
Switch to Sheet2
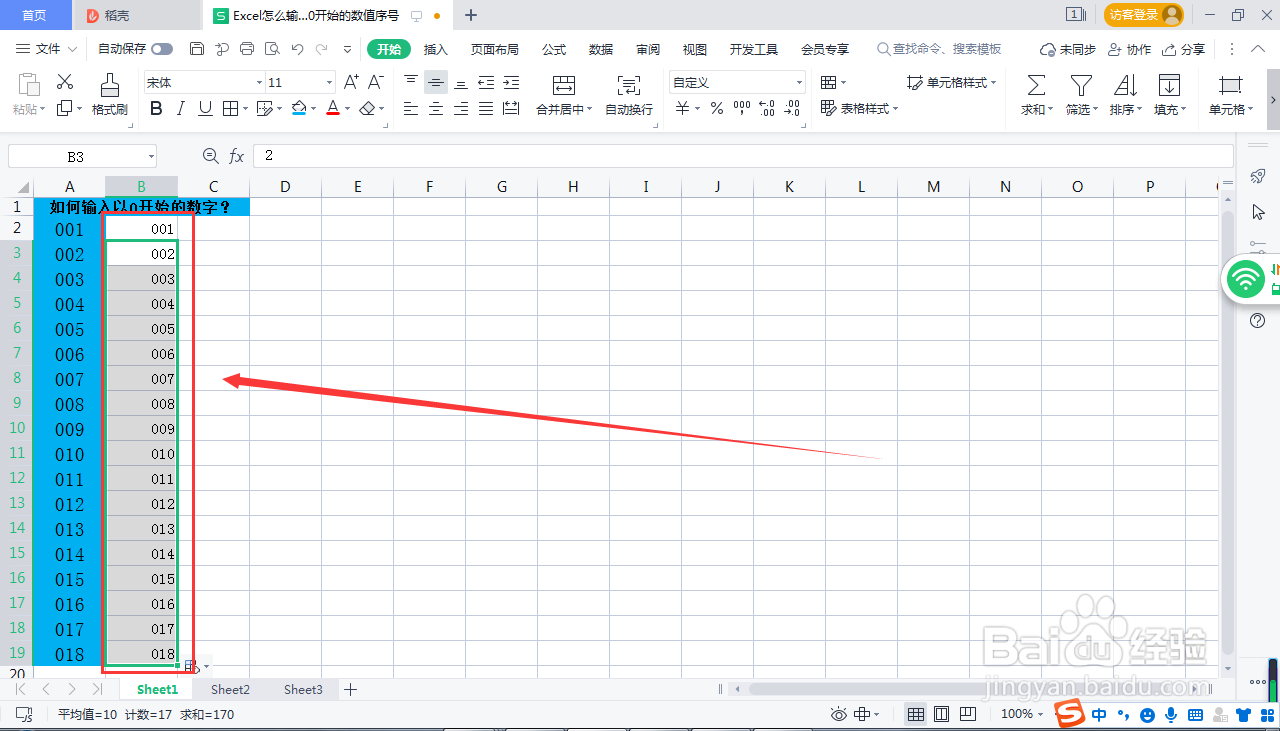coord(230,689)
